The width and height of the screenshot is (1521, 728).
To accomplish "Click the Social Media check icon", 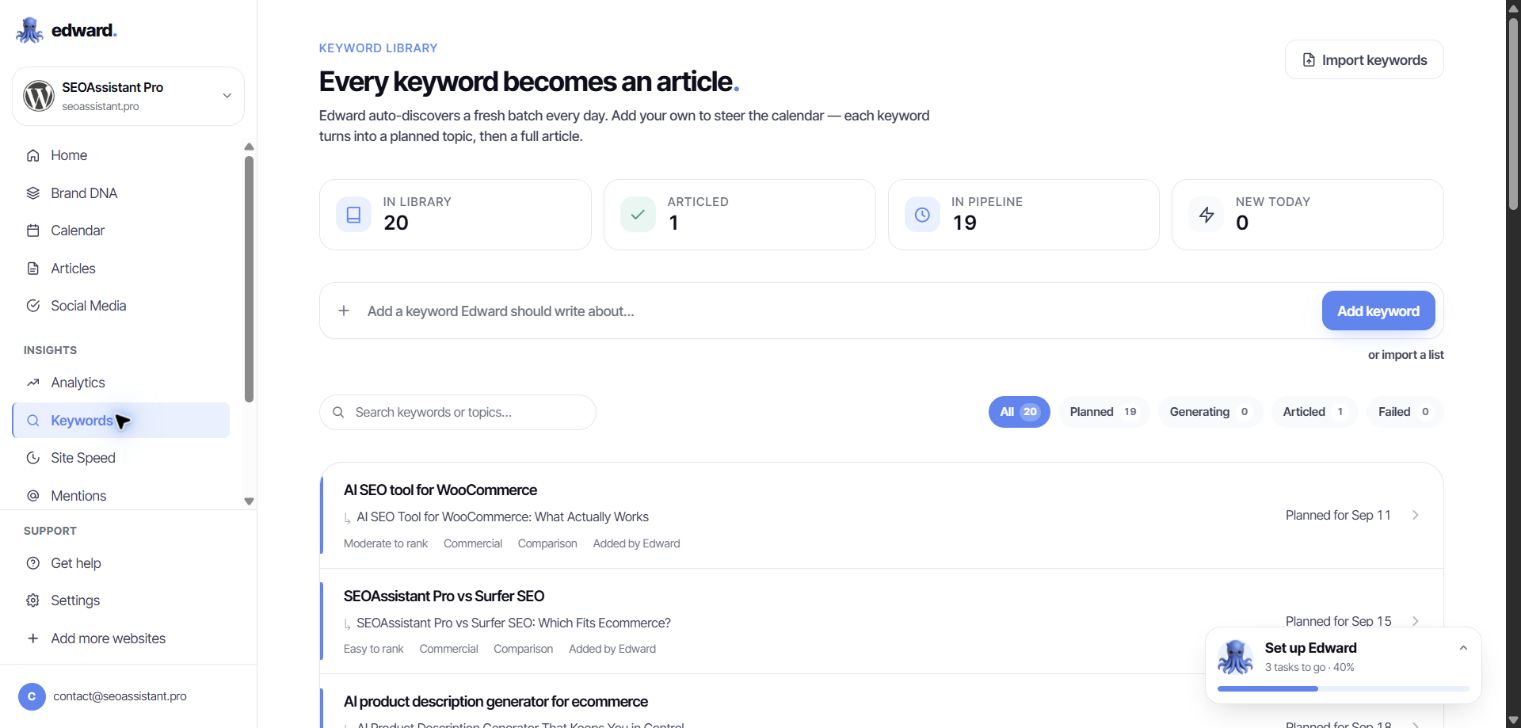I will [x=33, y=305].
